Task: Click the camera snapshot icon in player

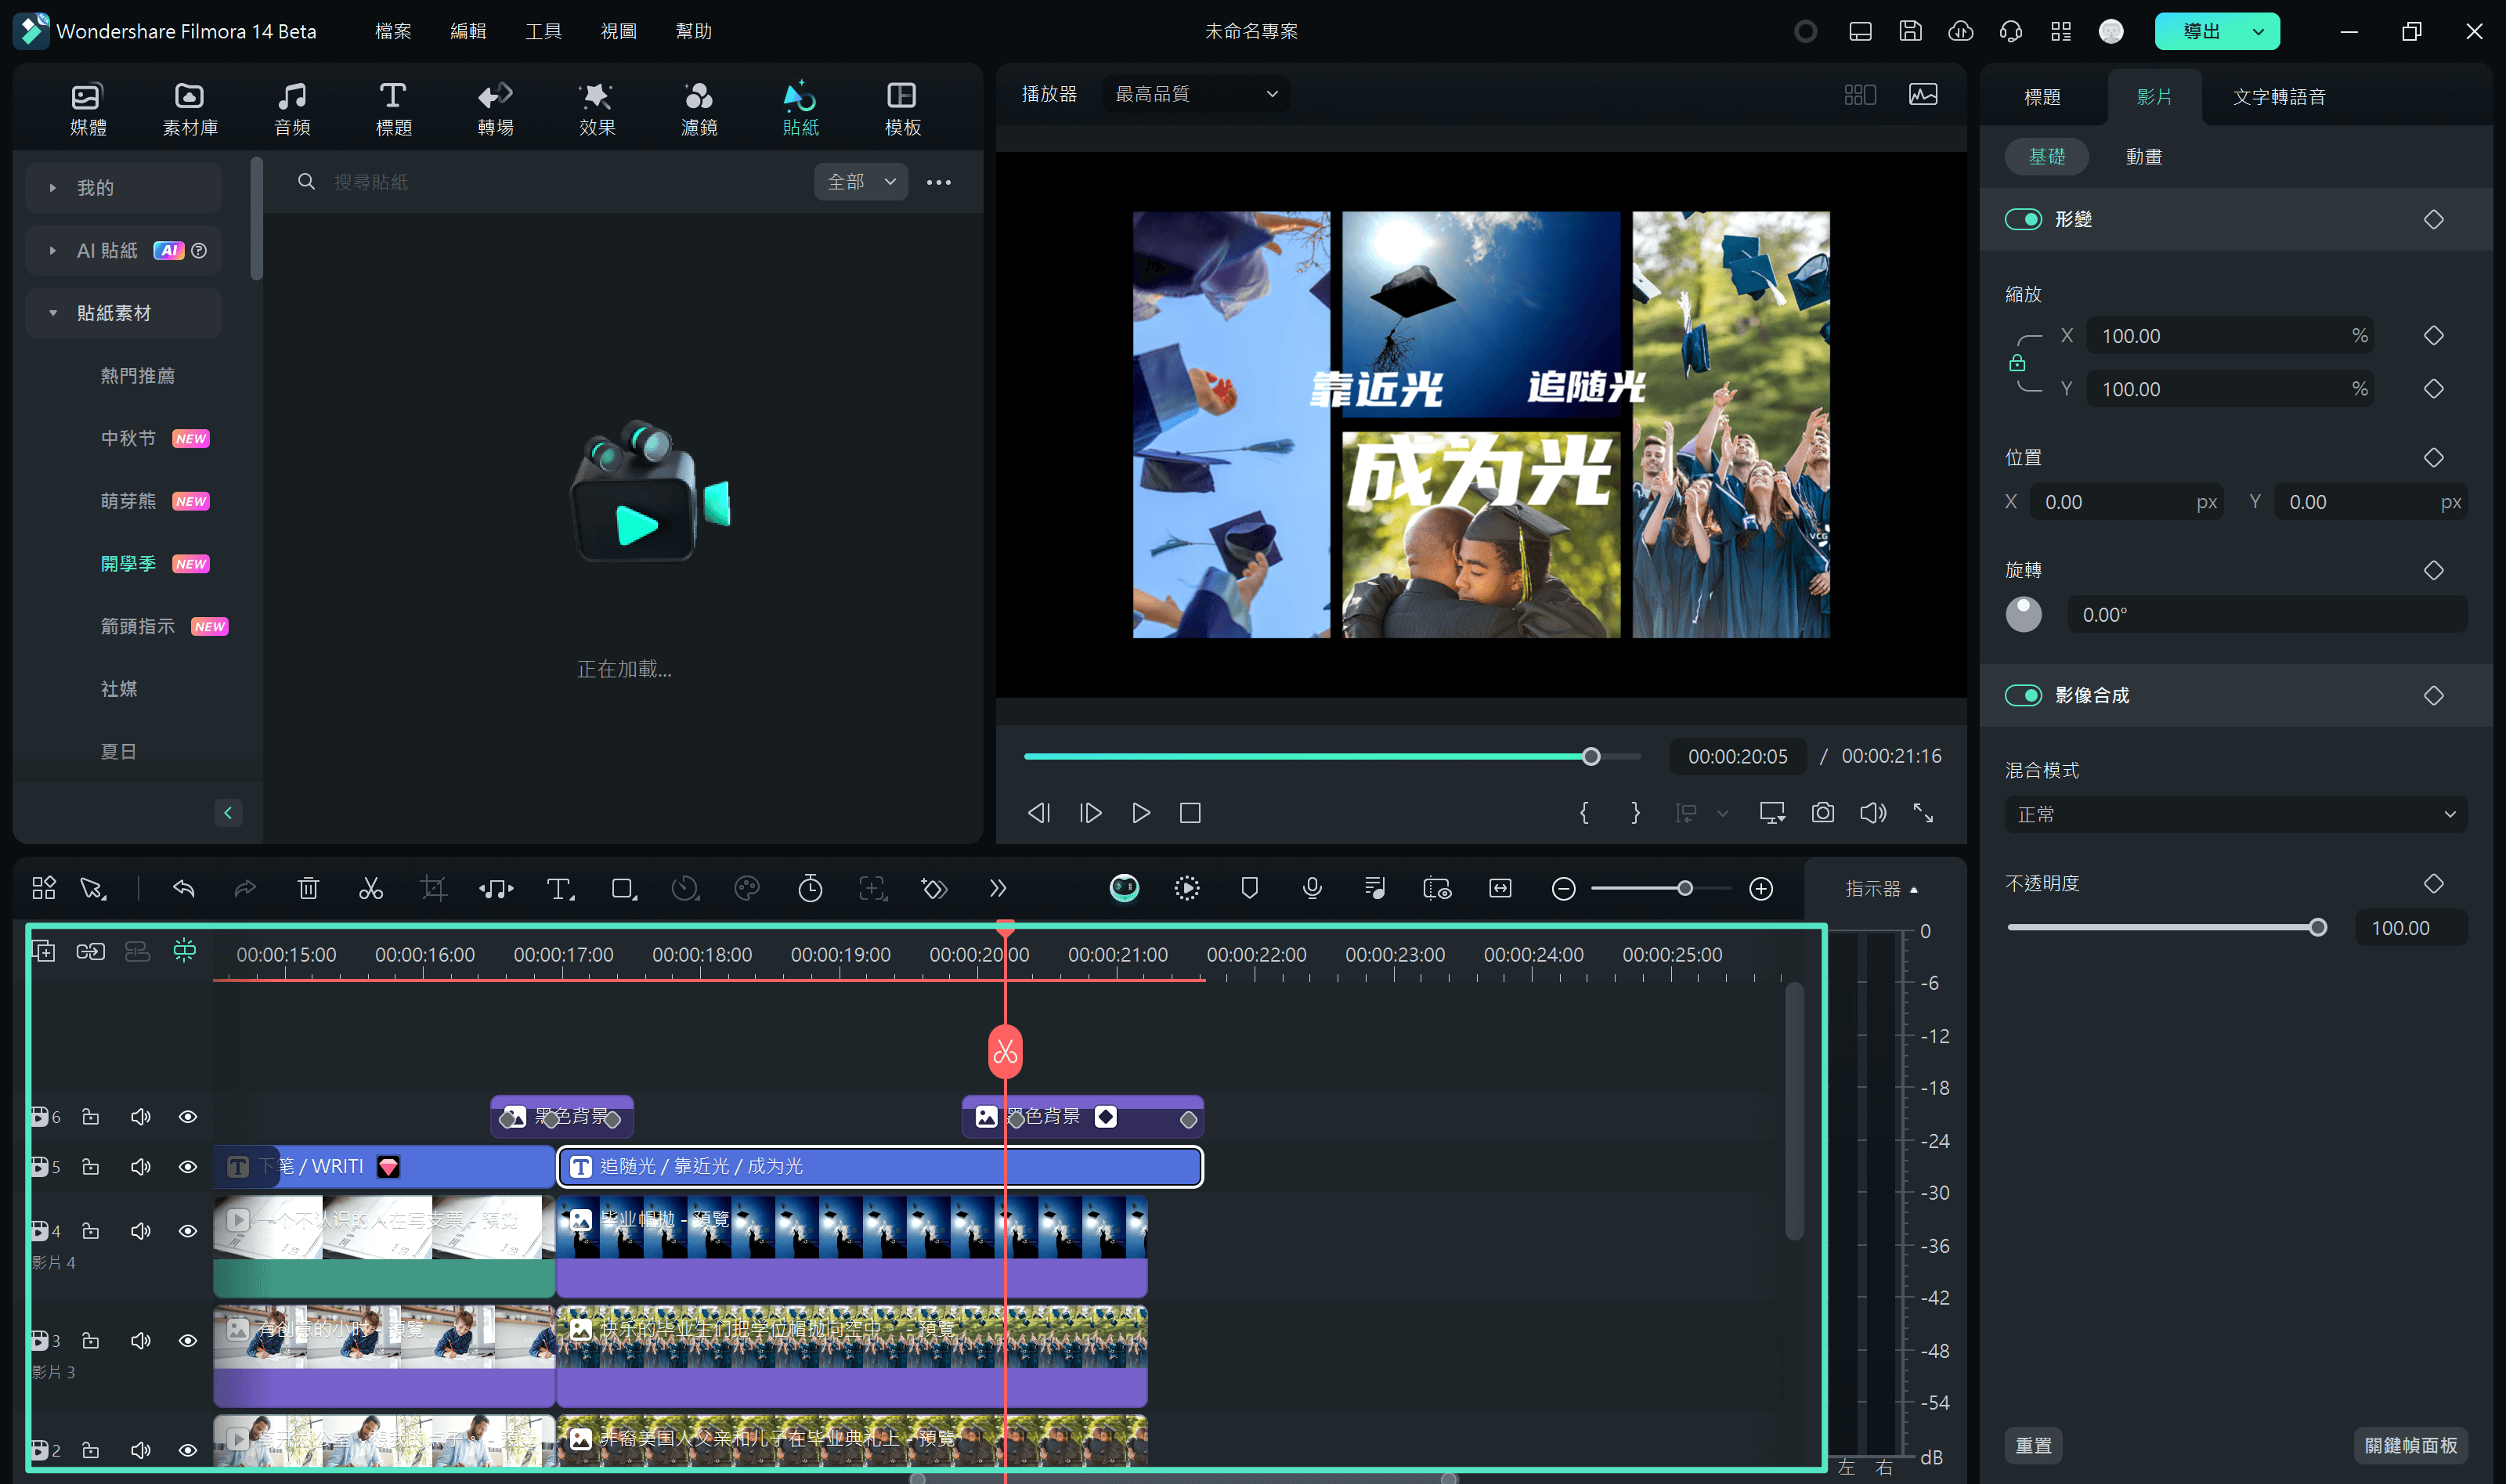Action: pos(1822,813)
